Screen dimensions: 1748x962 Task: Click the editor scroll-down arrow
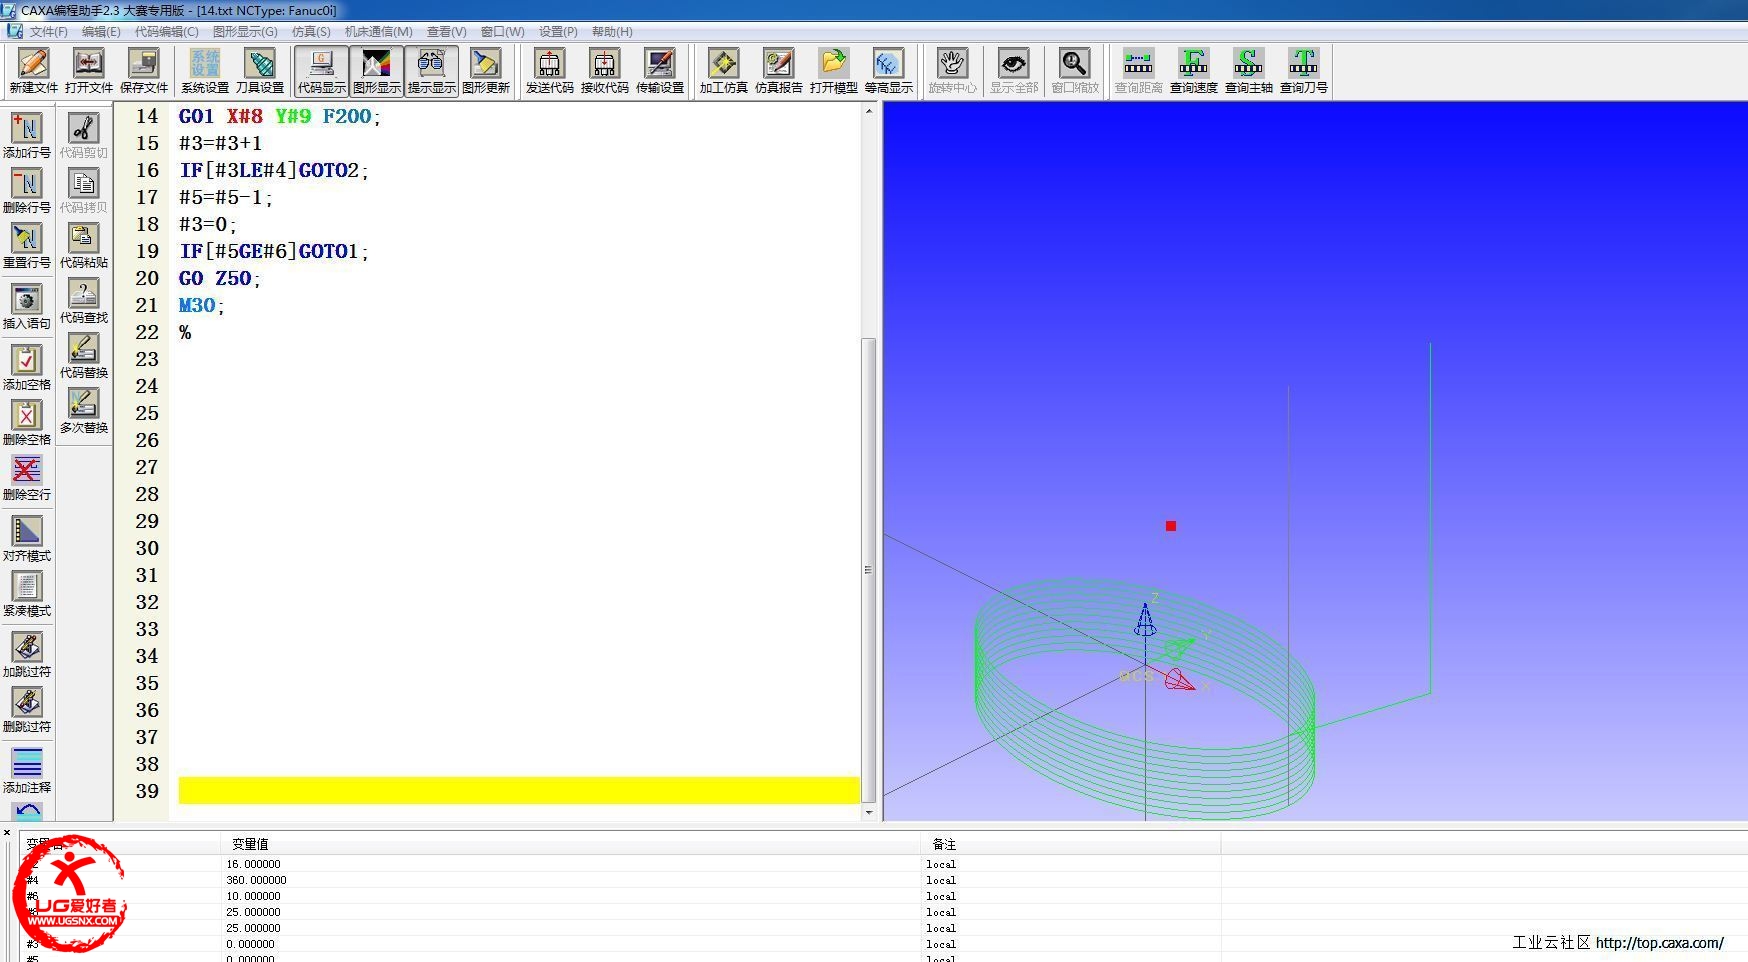[x=868, y=813]
